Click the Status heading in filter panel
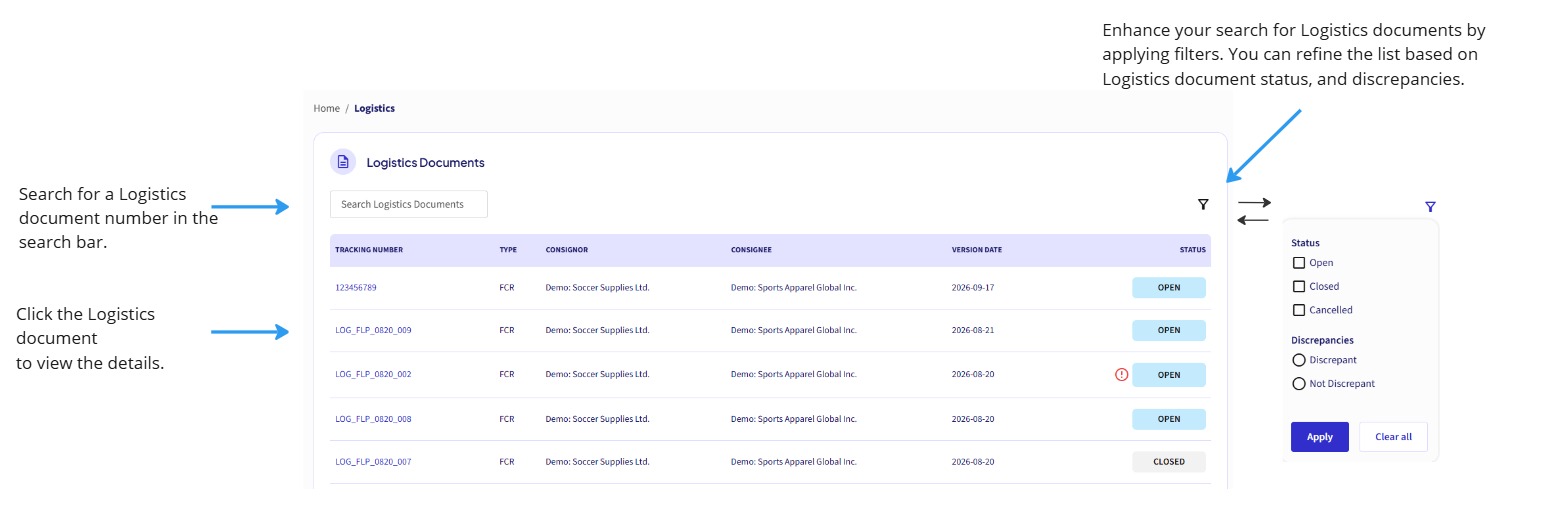1551x521 pixels. coord(1305,243)
